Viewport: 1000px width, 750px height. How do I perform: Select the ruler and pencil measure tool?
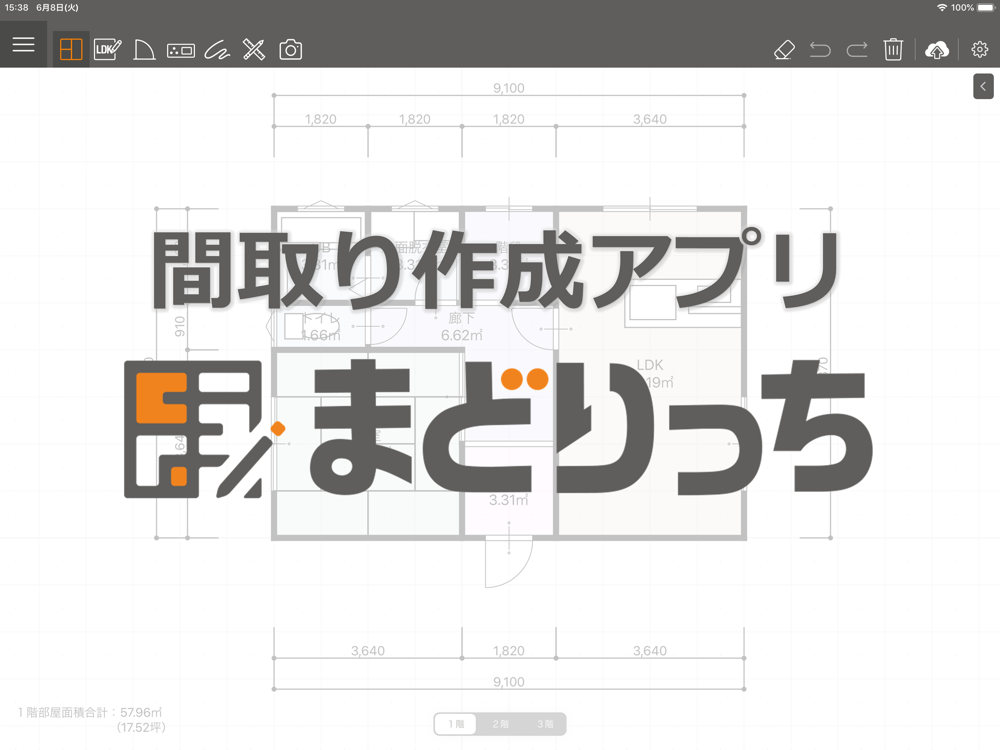click(x=254, y=49)
